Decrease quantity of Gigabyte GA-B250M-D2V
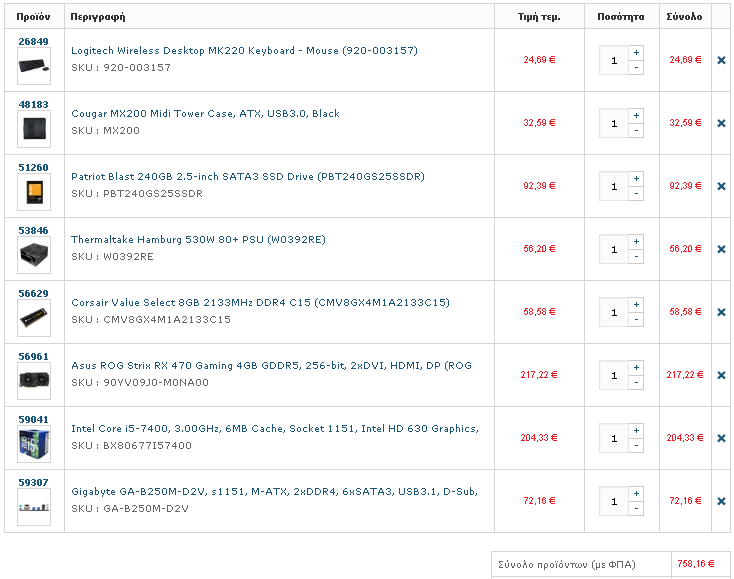 click(636, 508)
